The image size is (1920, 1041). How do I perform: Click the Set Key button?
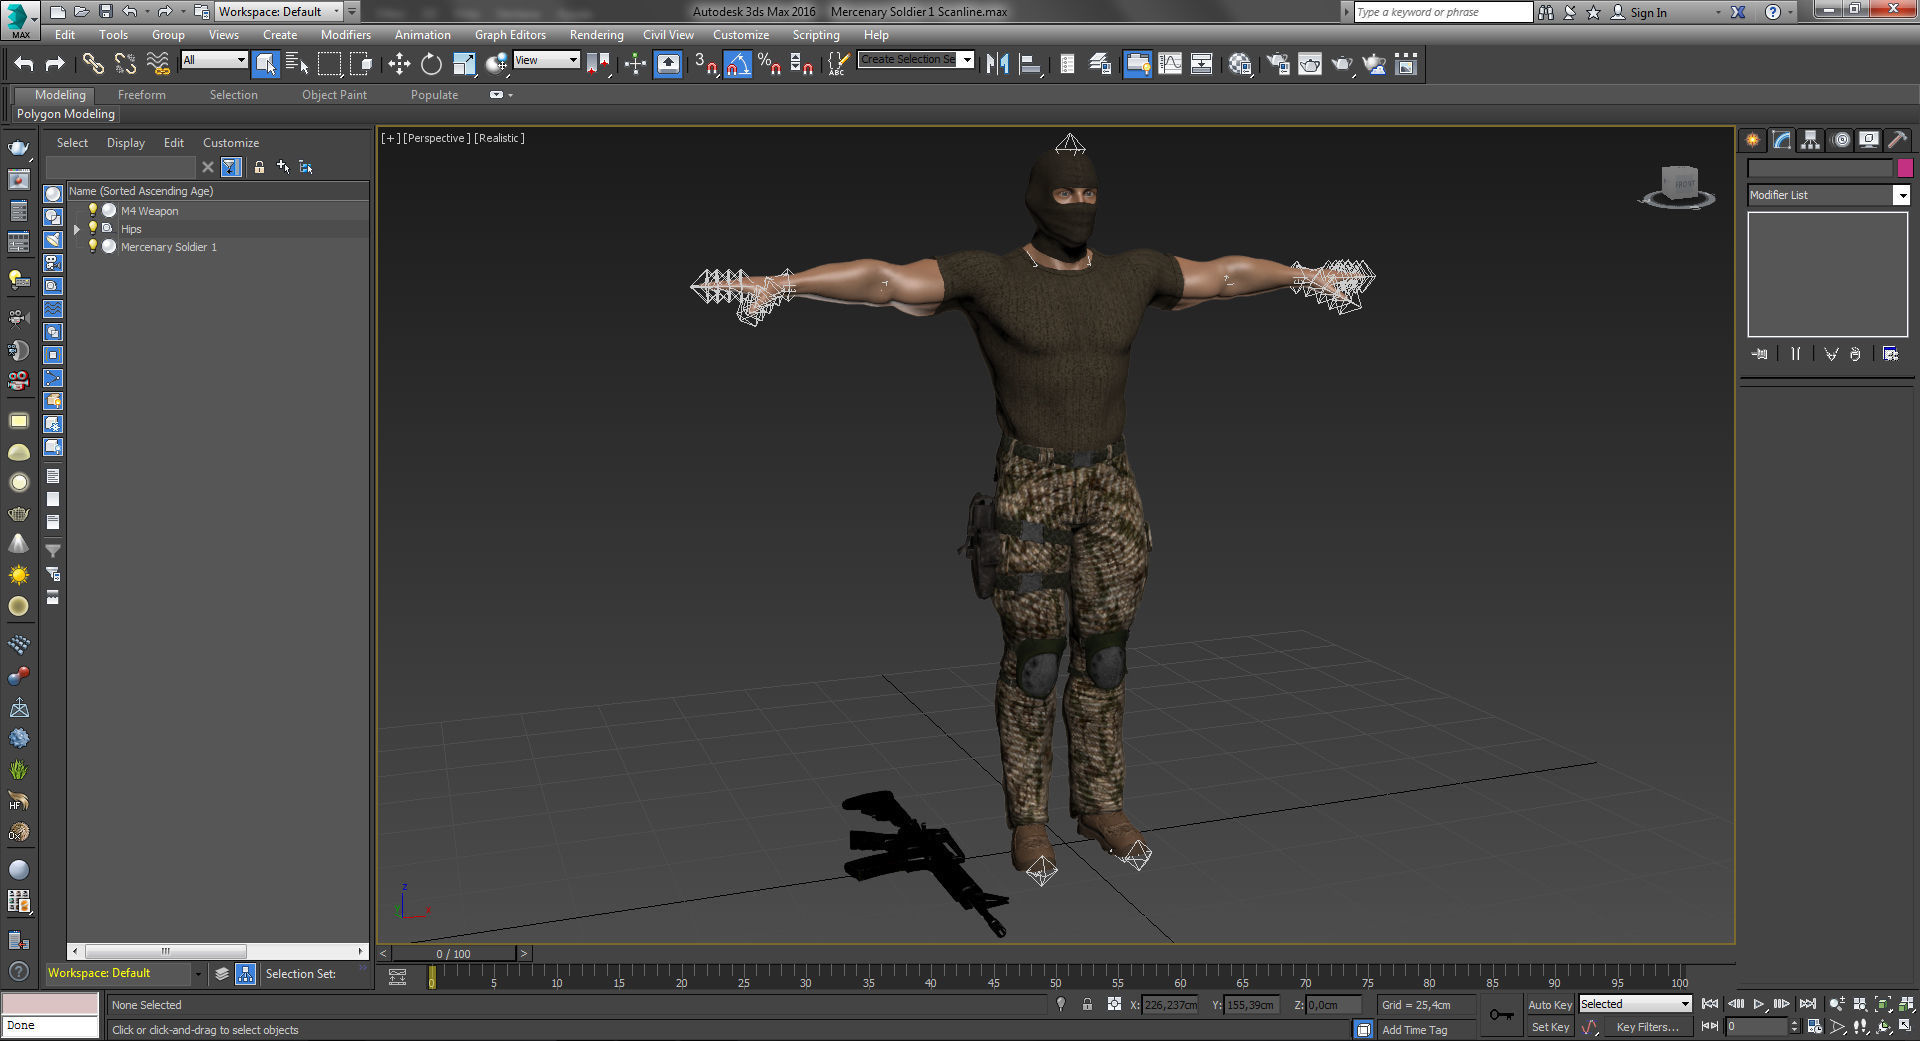[1549, 1027]
